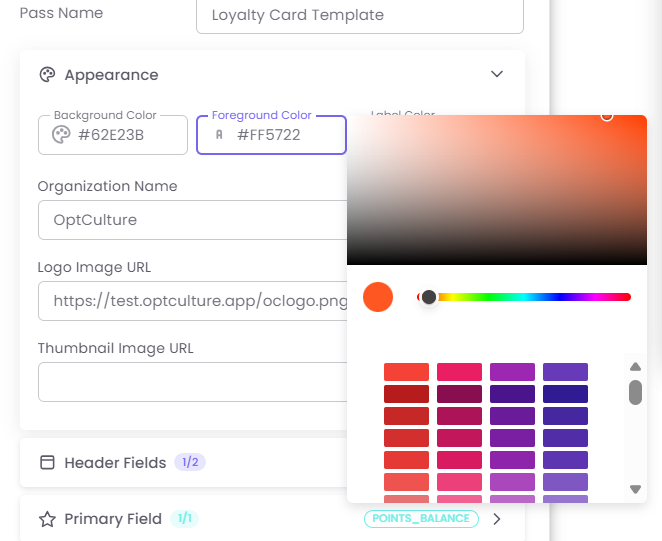This screenshot has width=662, height=541.
Task: Click the POINTS_BALANCE tag
Action: [x=421, y=519]
